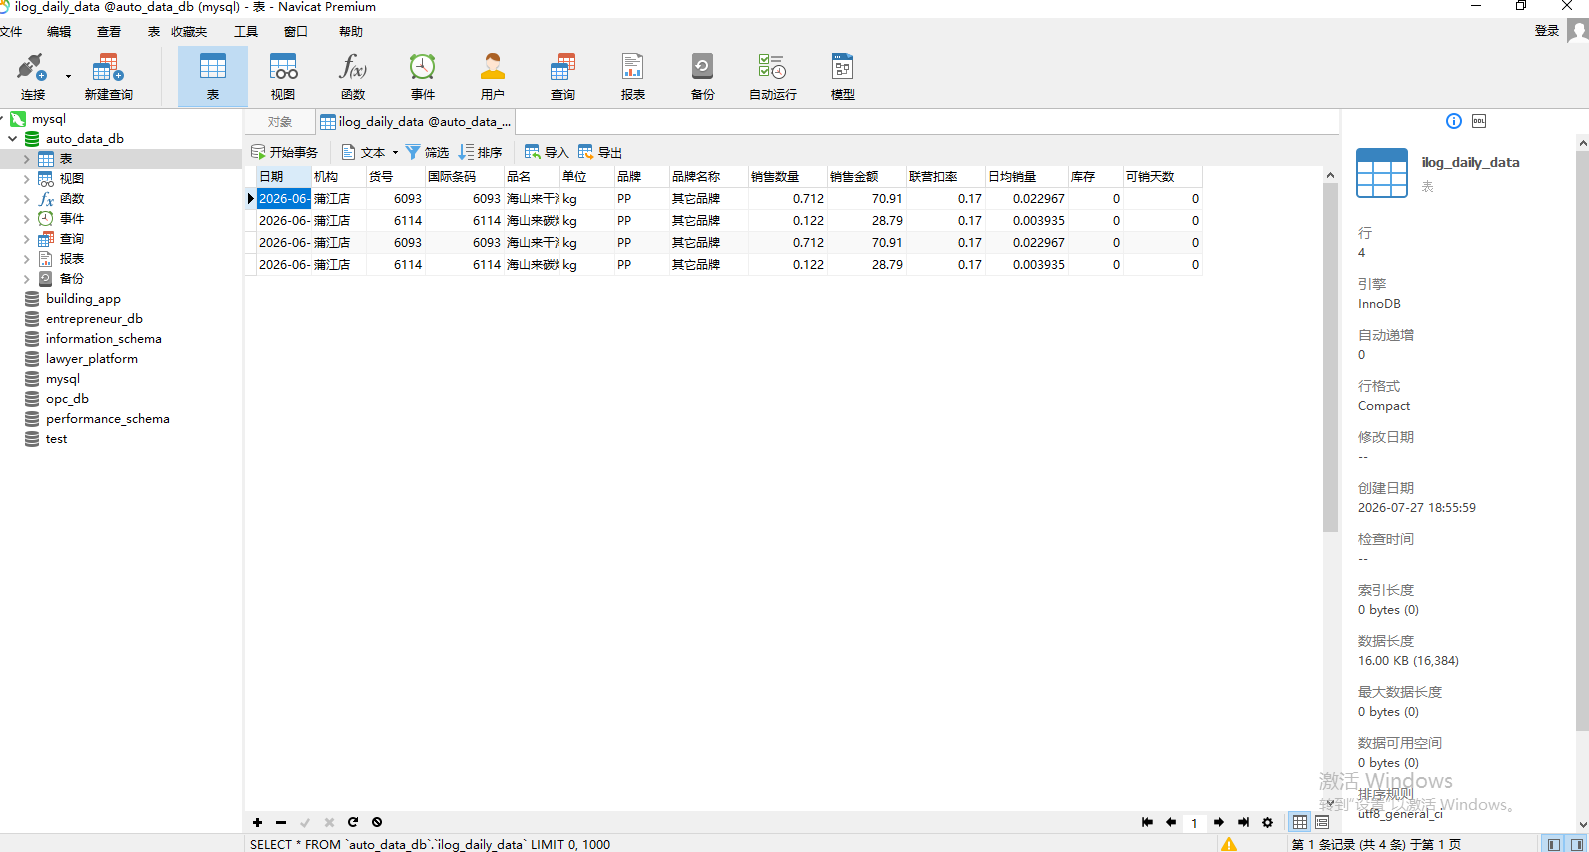Image resolution: width=1589 pixels, height=852 pixels.
Task: Open the 连接 dropdown arrow
Action: pyautogui.click(x=68, y=77)
